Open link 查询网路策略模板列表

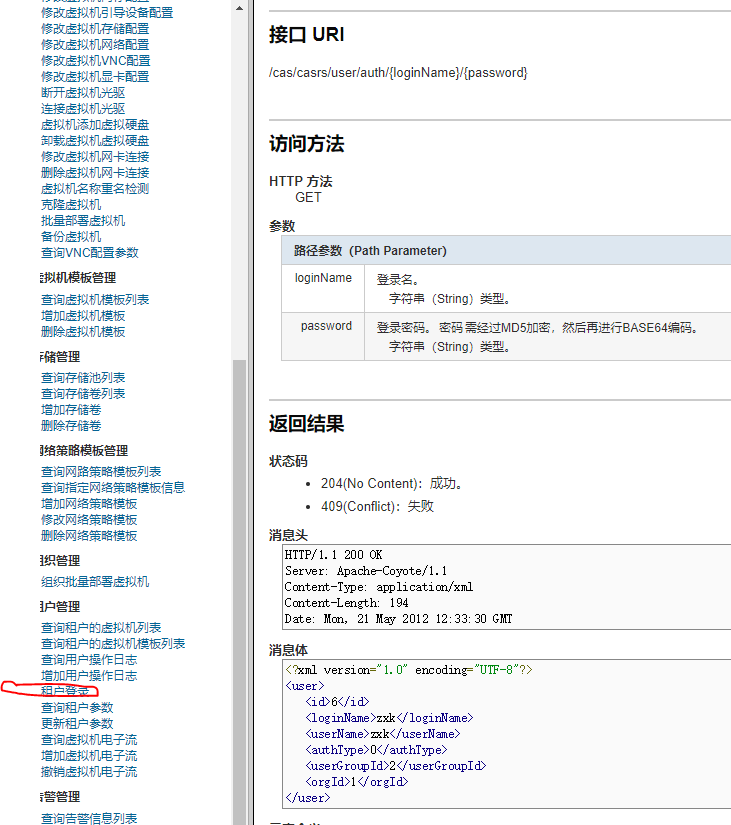point(101,472)
